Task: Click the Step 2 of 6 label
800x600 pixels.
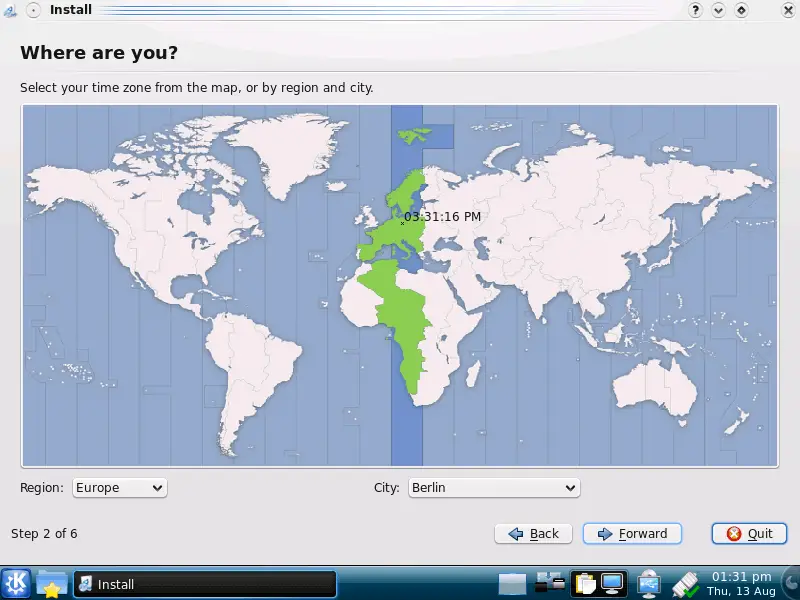Action: (x=44, y=534)
